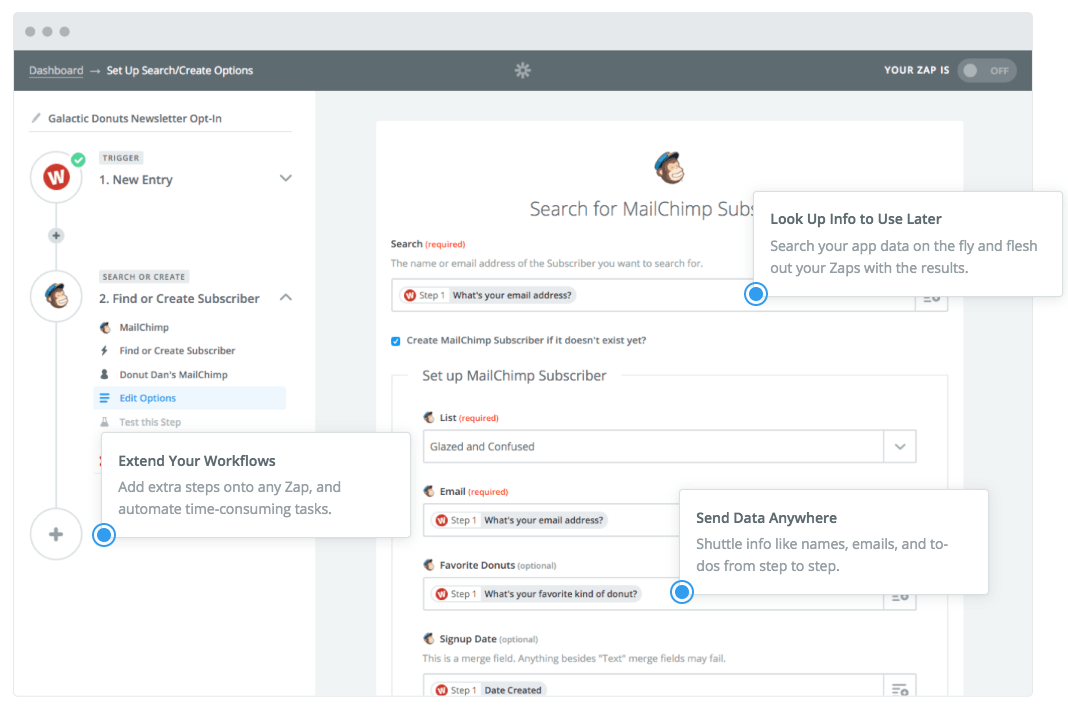Click the Wufoo icon in Search field pill
This screenshot has width=1068, height=723.
409,295
